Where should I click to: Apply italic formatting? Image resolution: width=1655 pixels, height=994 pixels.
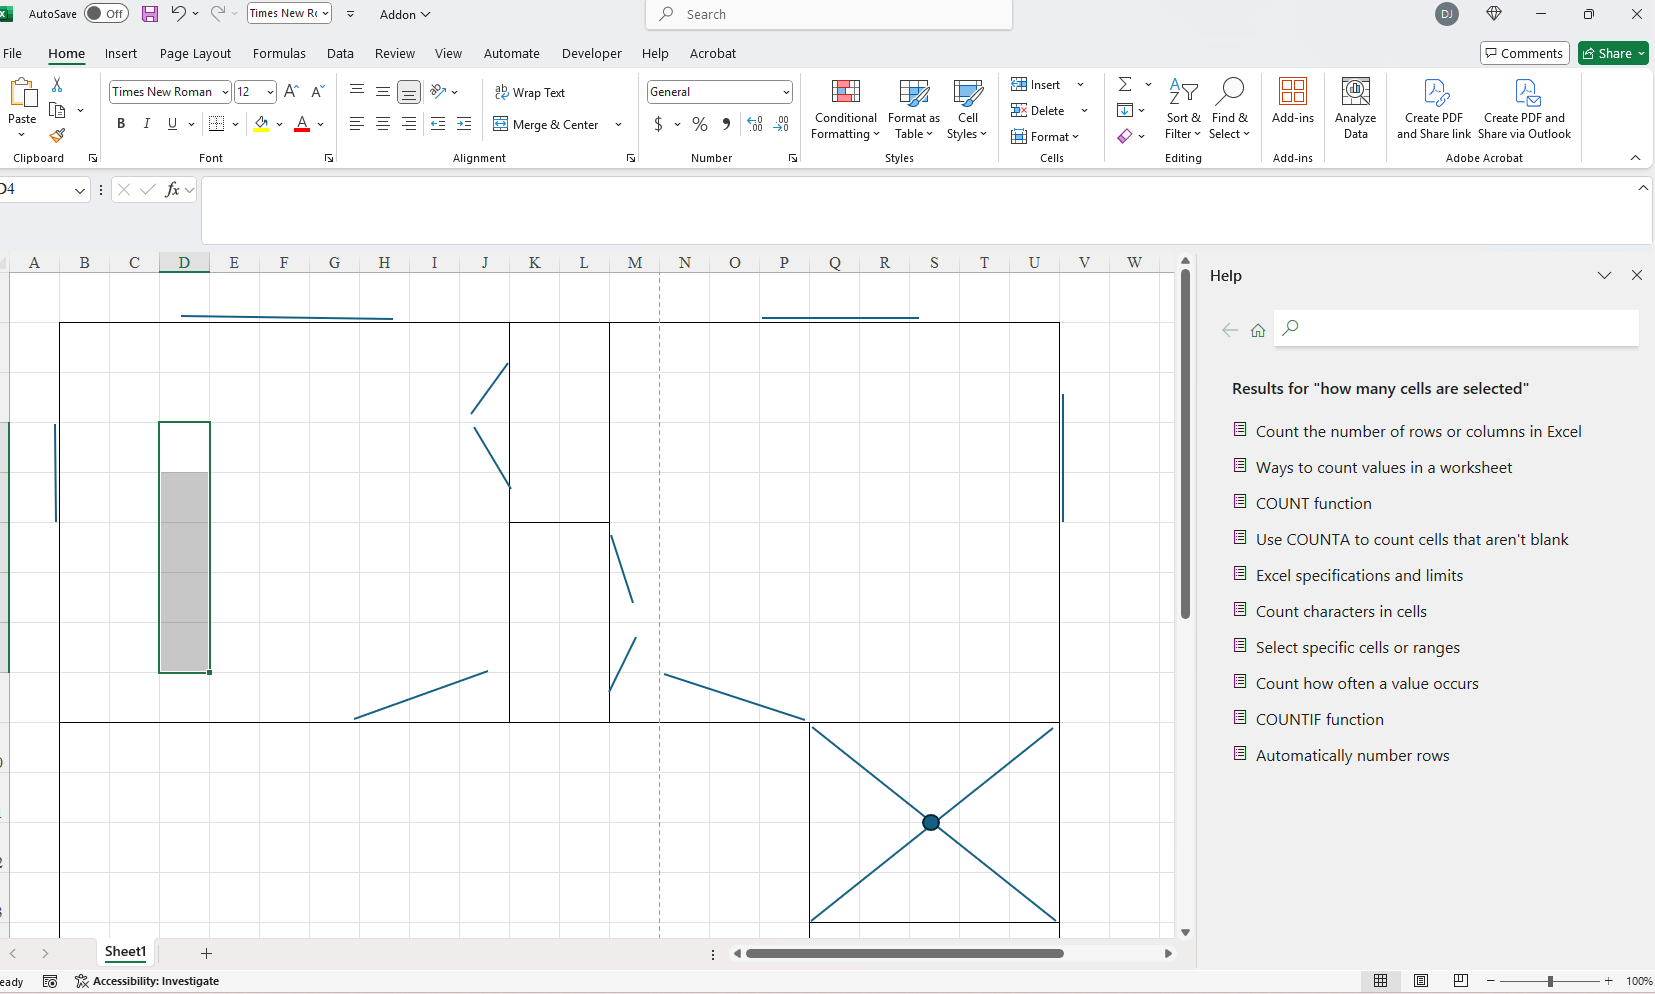(147, 124)
